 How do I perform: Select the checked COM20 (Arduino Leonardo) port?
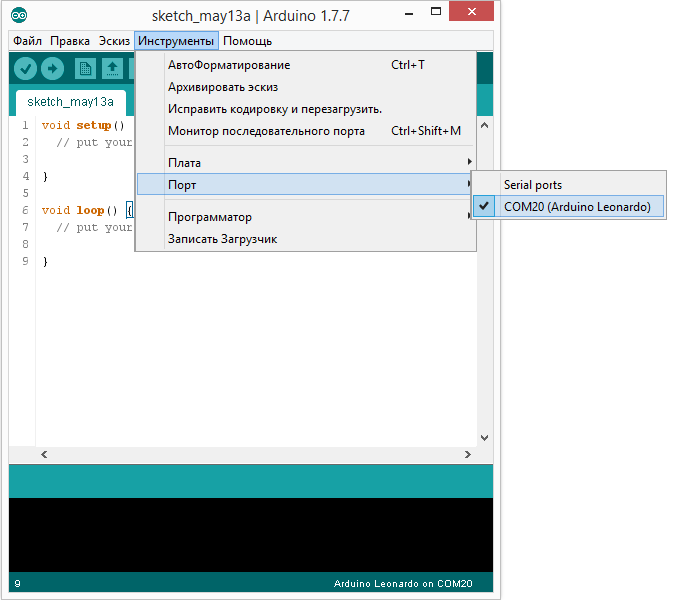pos(577,207)
